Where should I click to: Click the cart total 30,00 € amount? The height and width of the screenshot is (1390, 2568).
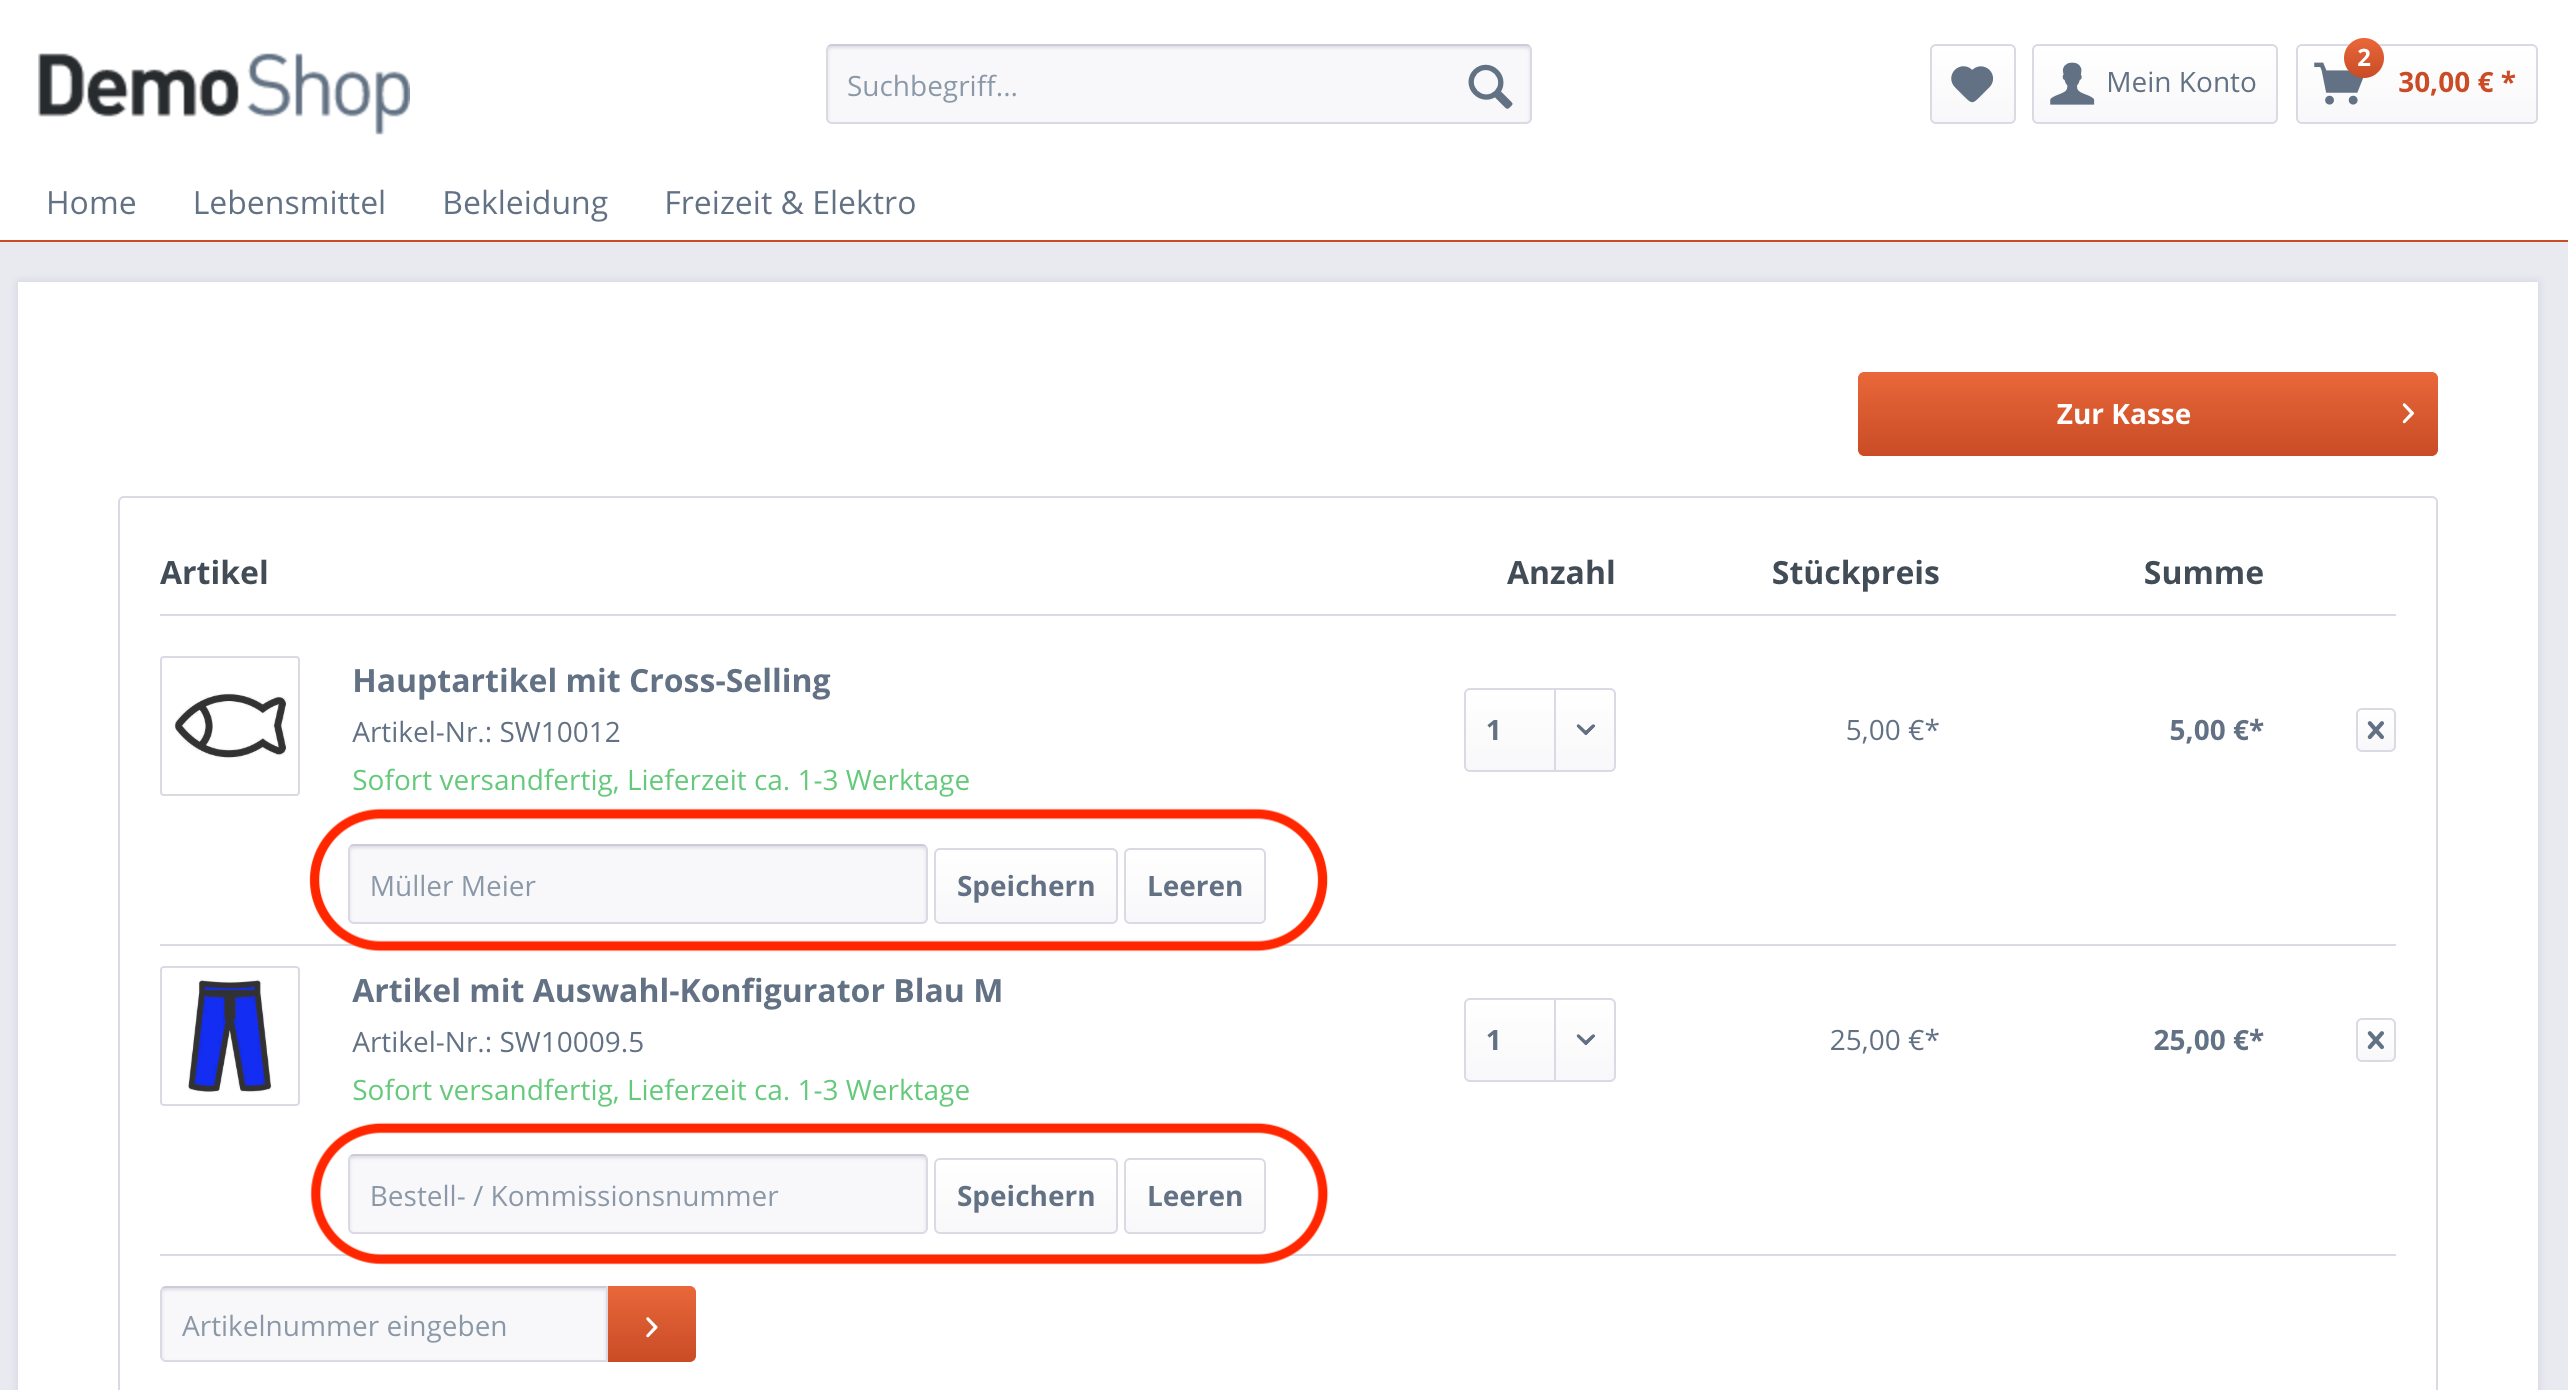click(2456, 82)
